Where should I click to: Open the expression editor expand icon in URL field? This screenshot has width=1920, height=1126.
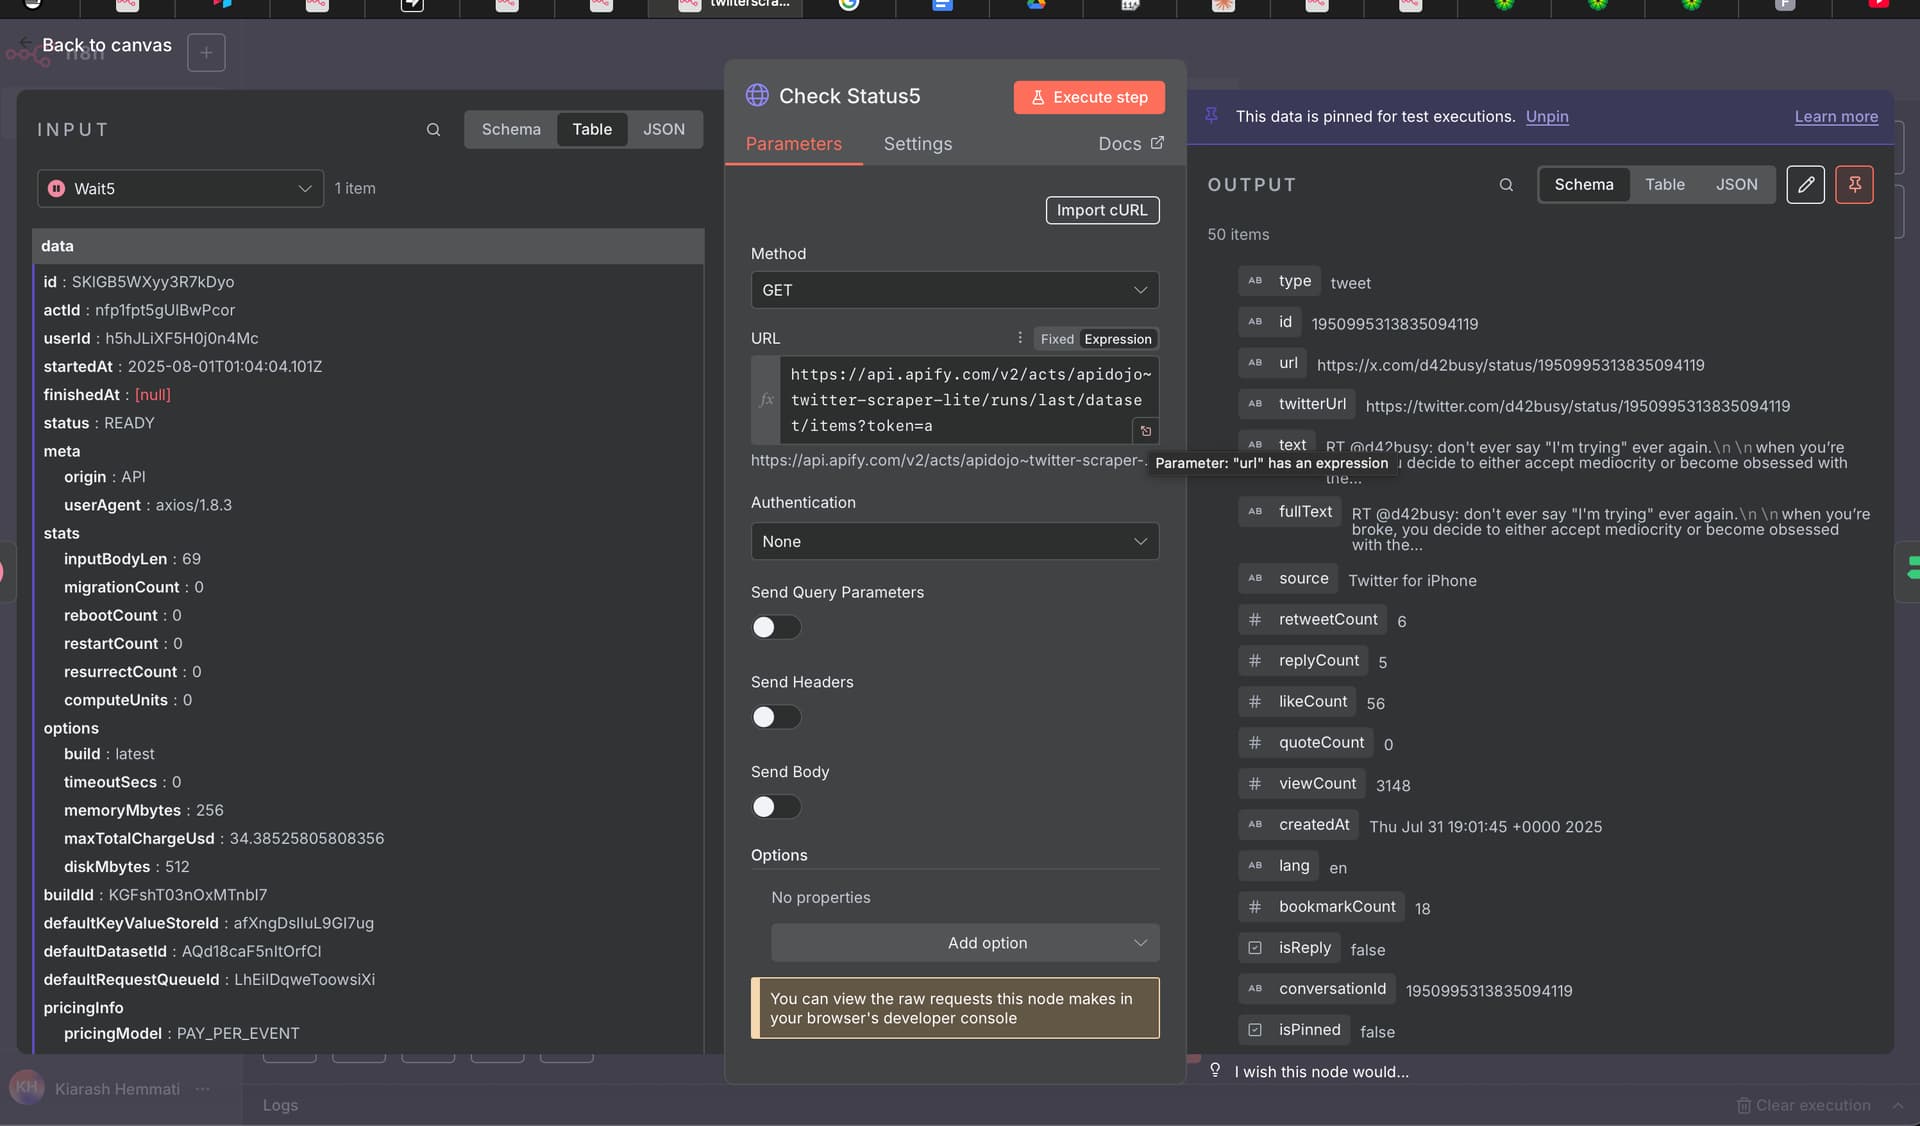pos(1146,431)
